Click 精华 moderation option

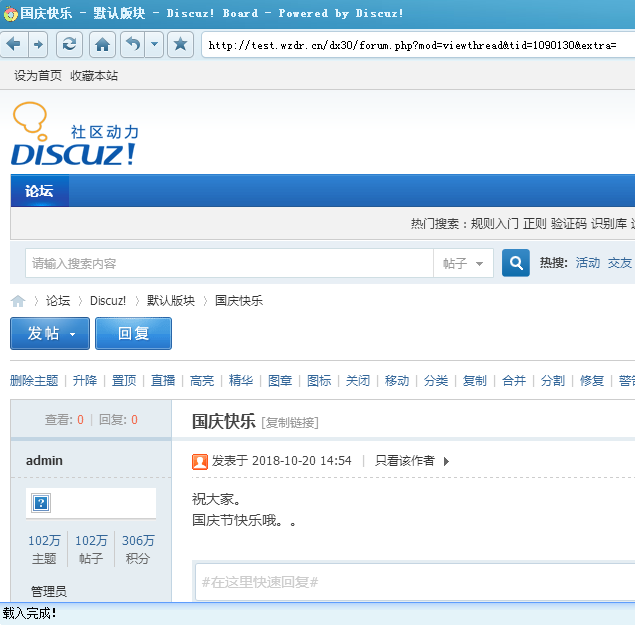241,381
